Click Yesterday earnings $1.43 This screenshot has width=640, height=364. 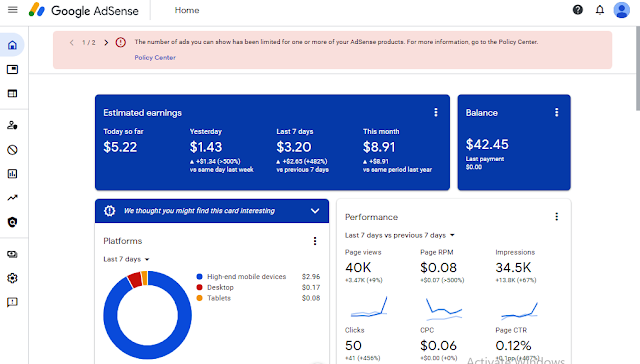(206, 147)
